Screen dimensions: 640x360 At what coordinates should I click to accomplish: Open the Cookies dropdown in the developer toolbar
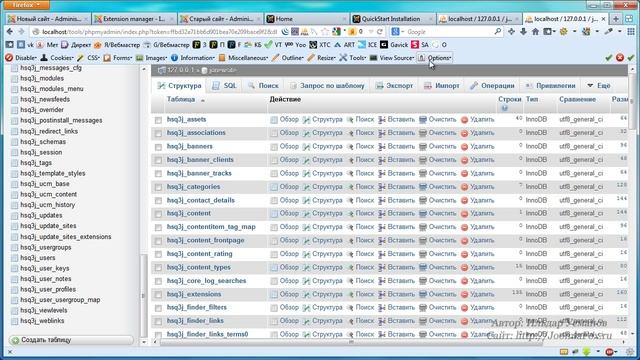[57, 58]
